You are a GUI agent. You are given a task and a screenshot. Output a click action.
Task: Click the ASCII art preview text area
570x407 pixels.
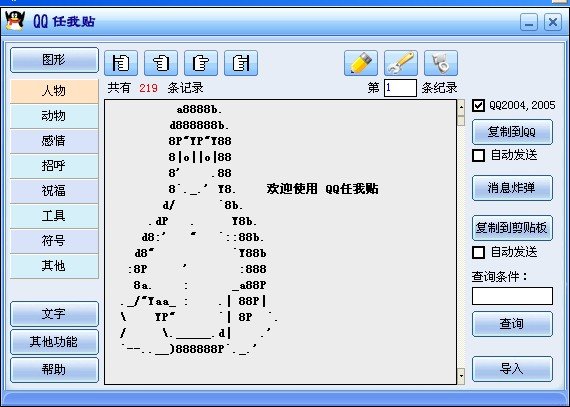280,242
